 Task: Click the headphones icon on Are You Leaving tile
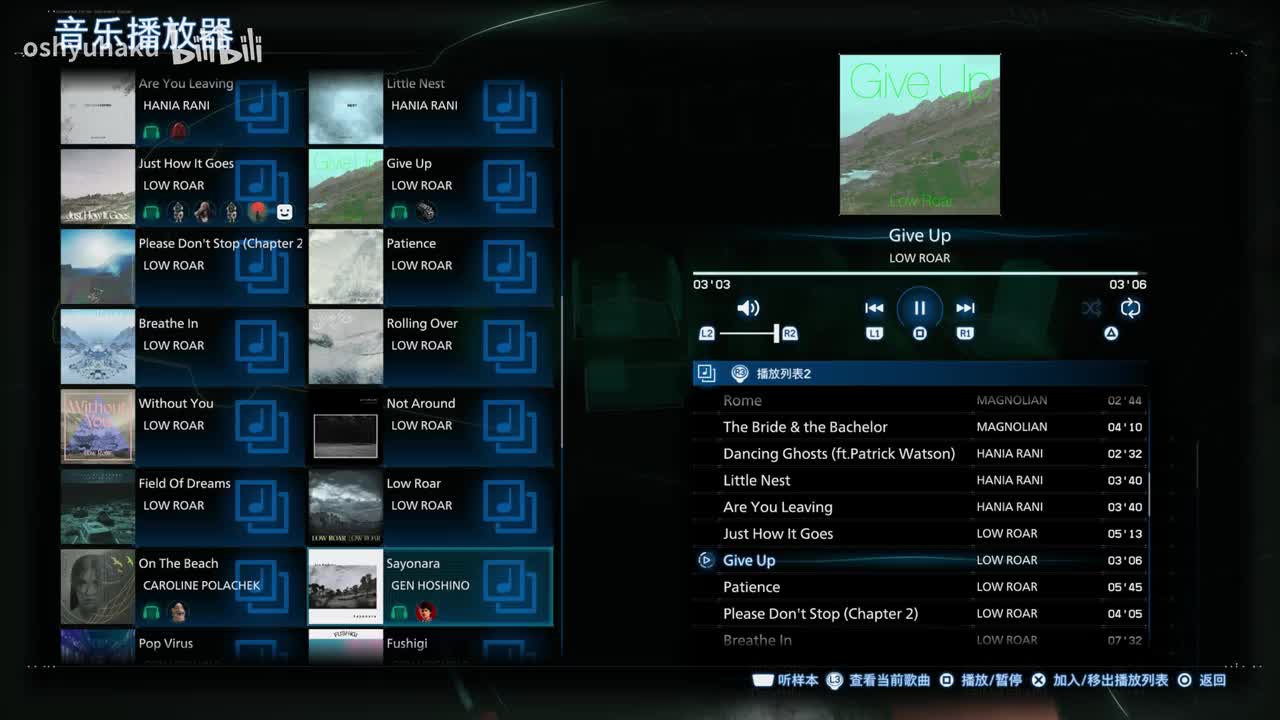pos(151,131)
